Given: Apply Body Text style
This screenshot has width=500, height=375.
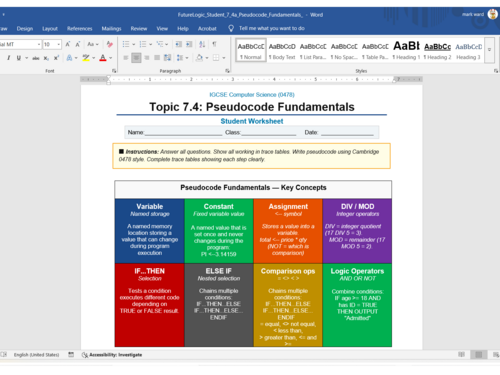Looking at the screenshot, I should (x=282, y=50).
